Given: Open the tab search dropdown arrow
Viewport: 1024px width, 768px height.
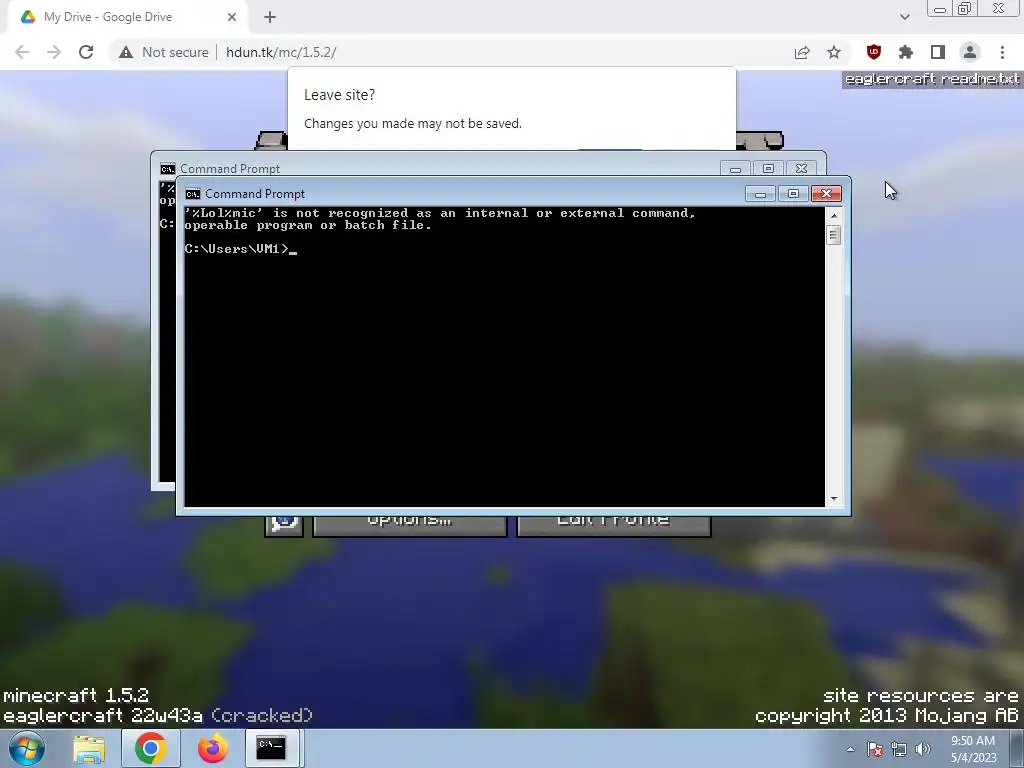Looking at the screenshot, I should pos(904,17).
